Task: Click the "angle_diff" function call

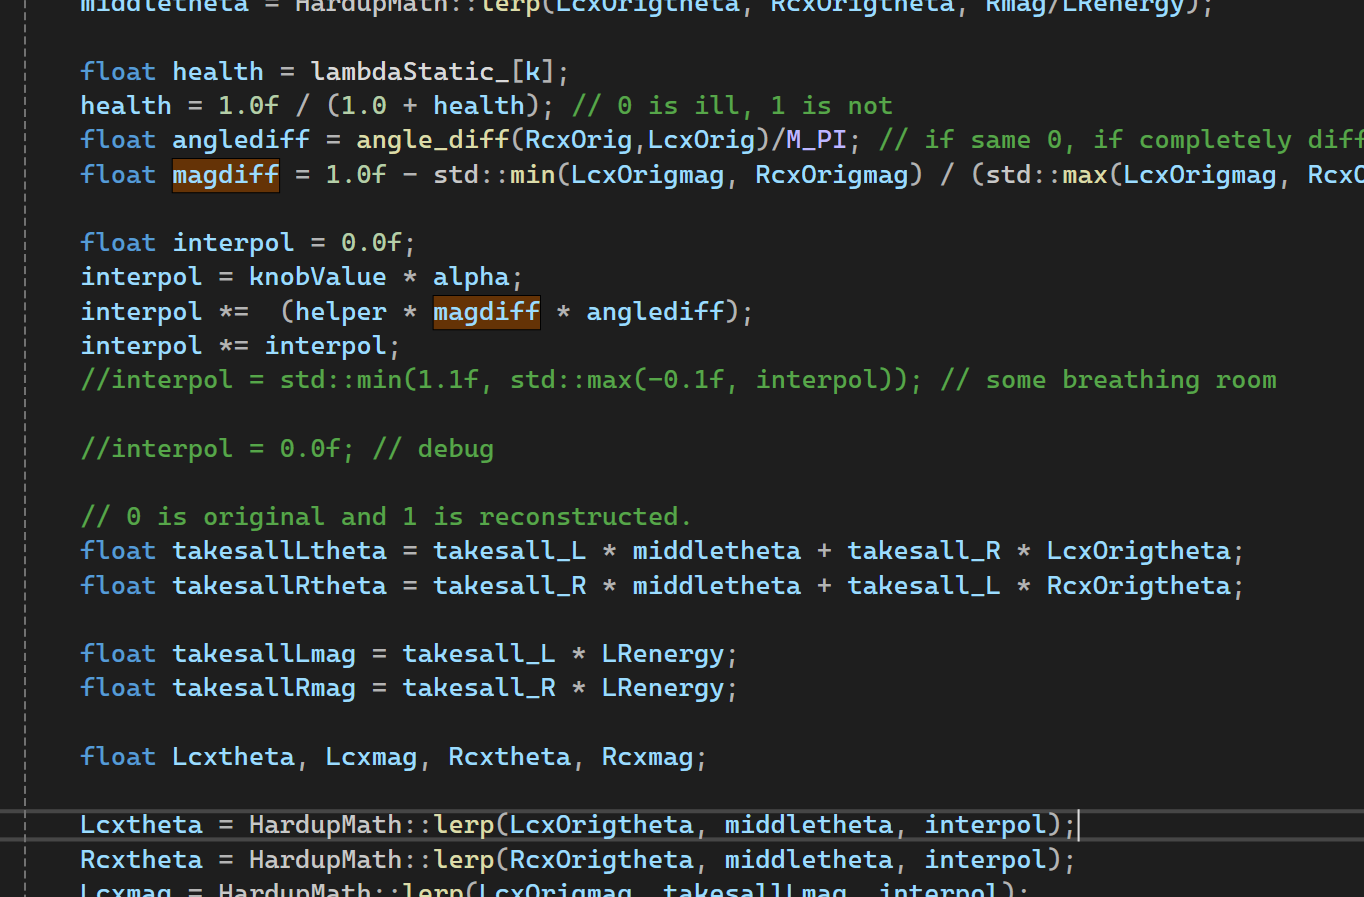Action: (x=433, y=140)
